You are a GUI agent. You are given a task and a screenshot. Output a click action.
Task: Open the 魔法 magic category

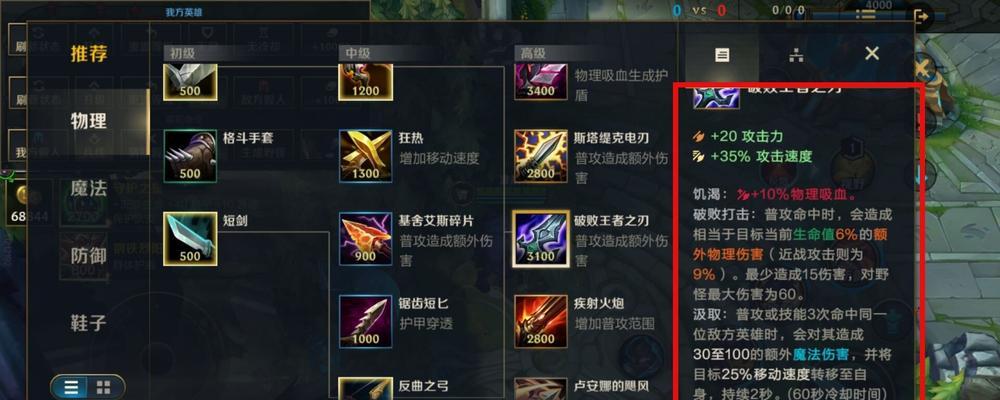coord(89,189)
